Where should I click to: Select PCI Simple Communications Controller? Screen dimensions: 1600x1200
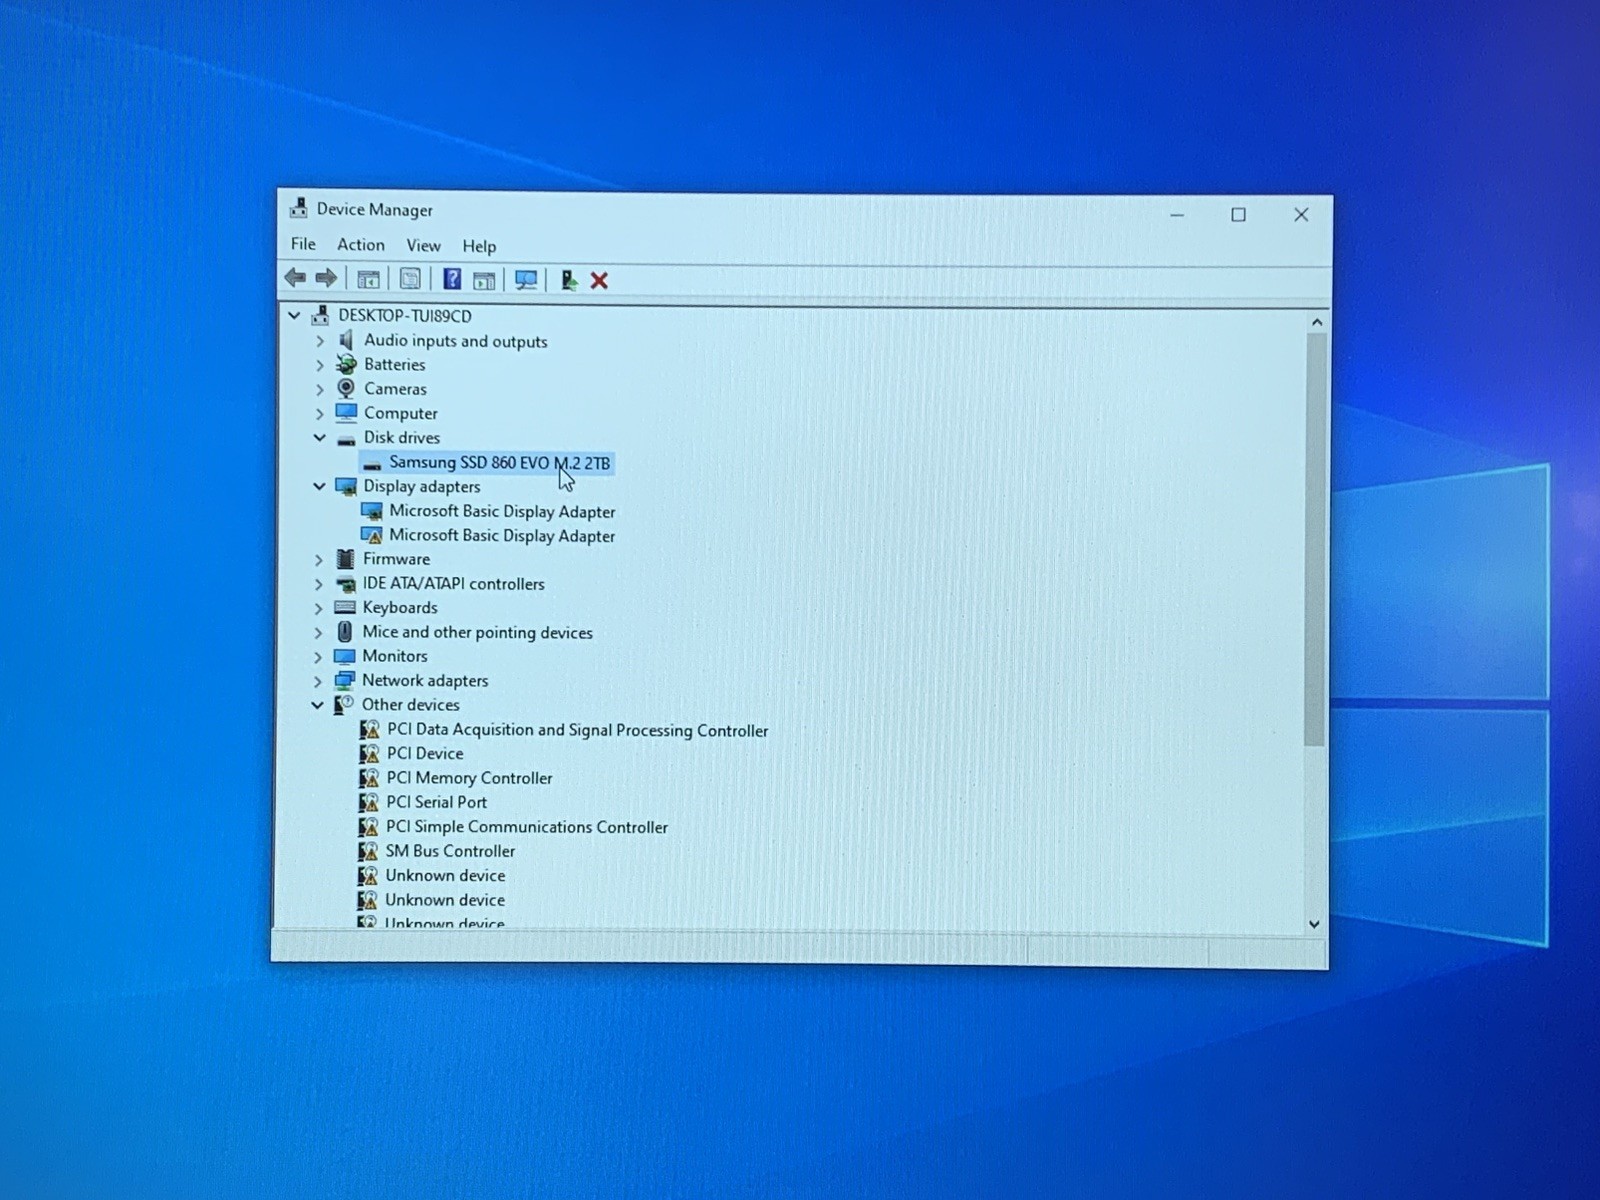[527, 827]
